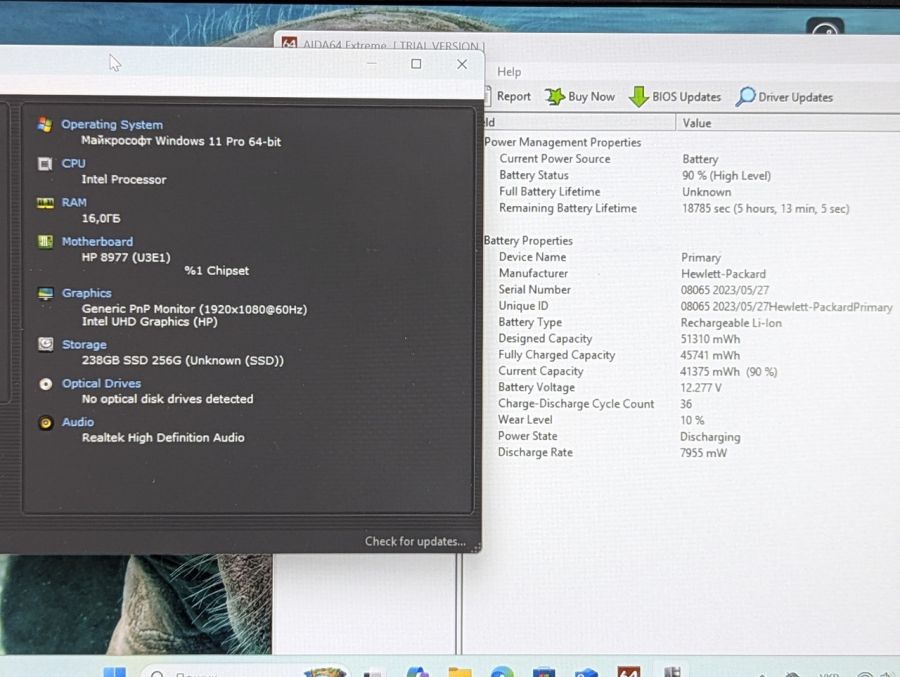Select the Full Battery Lifetime row
Image resolution: width=900 pixels, height=677 pixels.
click(692, 192)
